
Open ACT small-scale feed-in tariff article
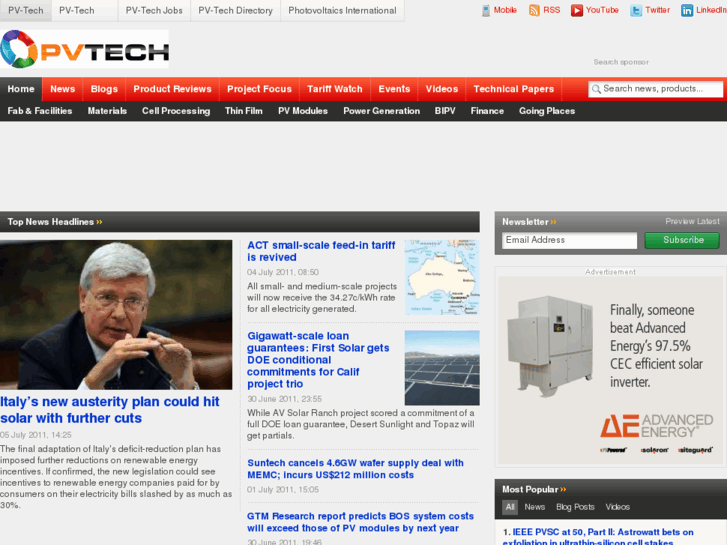point(321,251)
